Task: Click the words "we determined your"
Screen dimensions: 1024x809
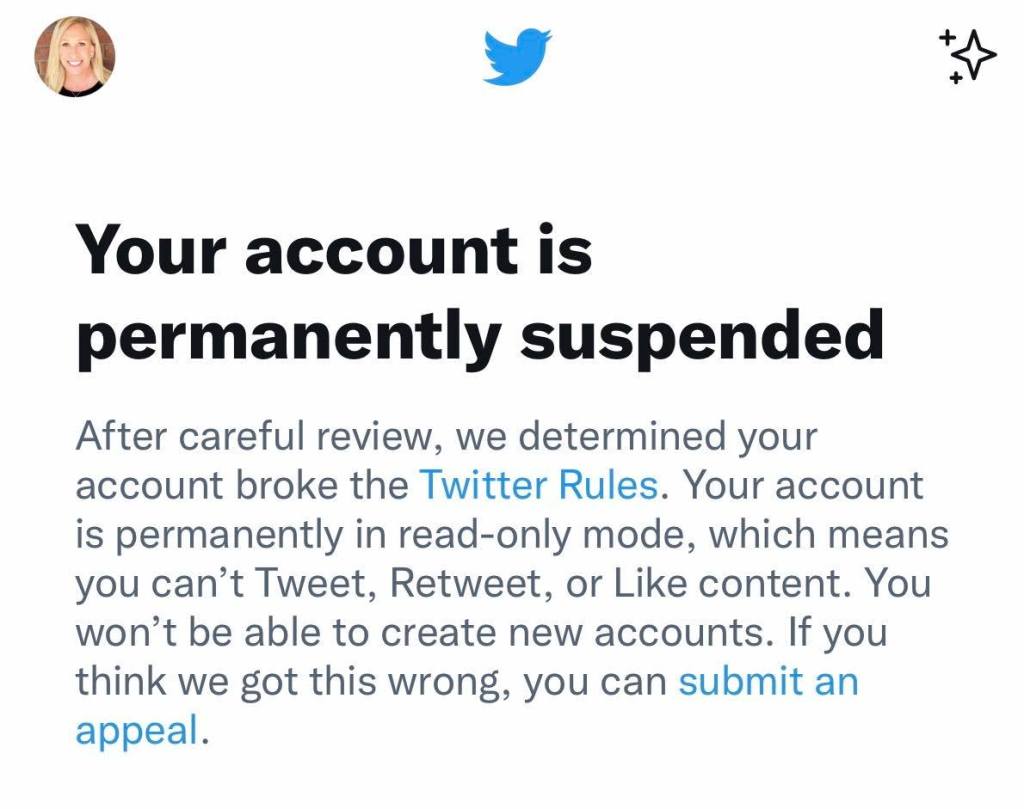Action: [634, 437]
